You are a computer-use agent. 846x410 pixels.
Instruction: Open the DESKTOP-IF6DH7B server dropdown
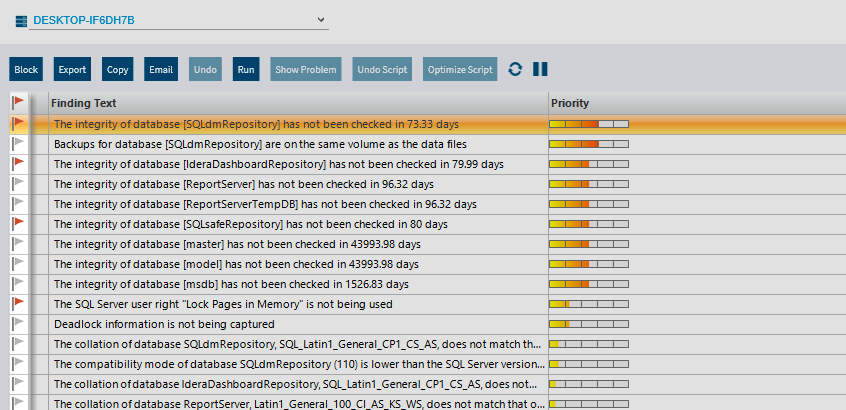[179, 20]
